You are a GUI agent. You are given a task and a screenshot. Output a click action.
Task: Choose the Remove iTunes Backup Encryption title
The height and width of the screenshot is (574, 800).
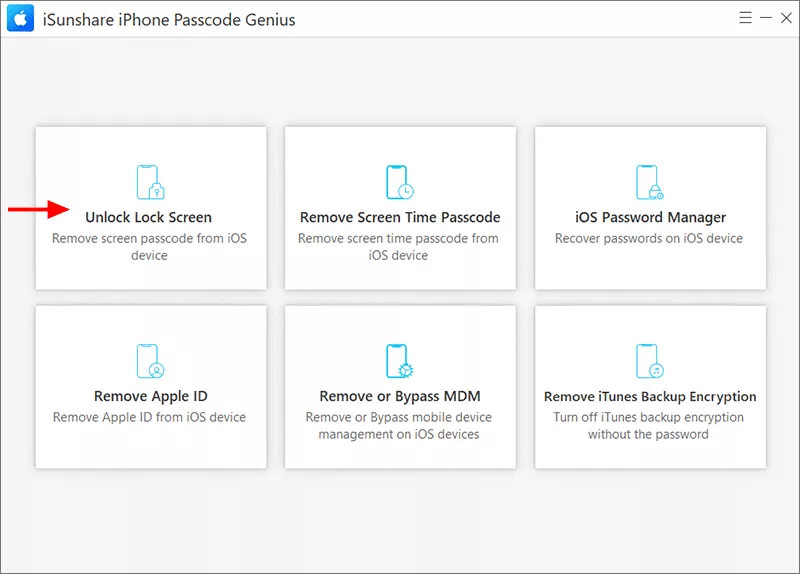coord(650,396)
